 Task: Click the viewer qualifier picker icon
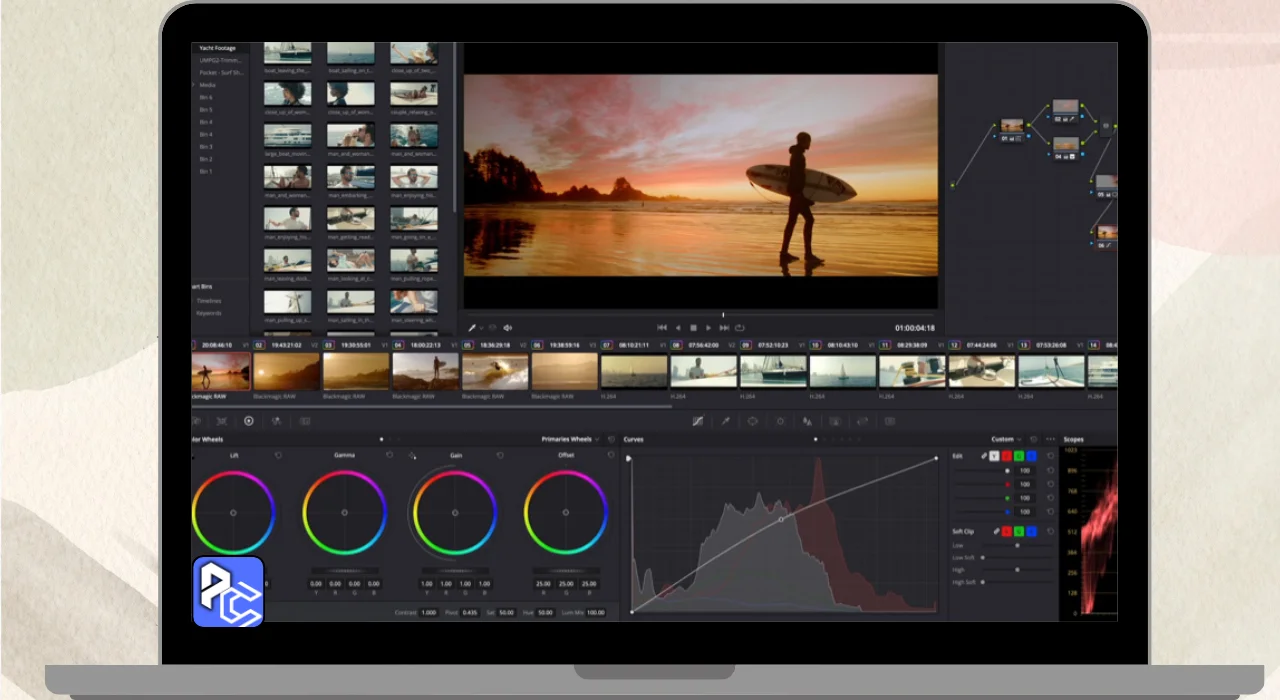point(472,327)
